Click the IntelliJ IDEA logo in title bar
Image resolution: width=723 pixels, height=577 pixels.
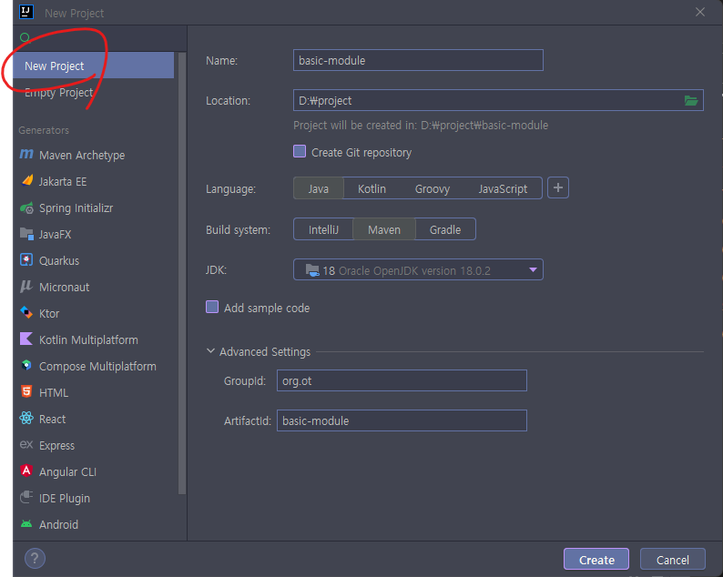pos(26,12)
